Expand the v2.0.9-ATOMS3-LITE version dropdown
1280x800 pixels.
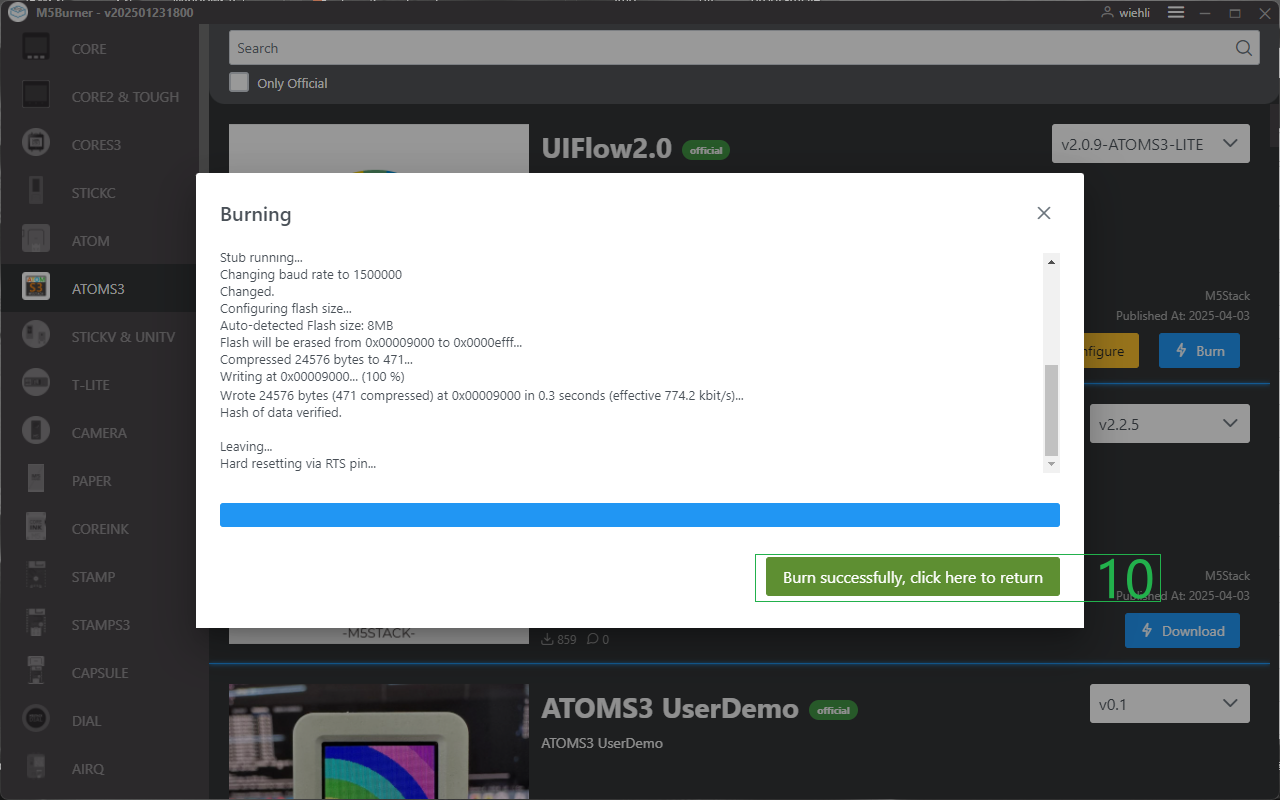[x=1150, y=144]
